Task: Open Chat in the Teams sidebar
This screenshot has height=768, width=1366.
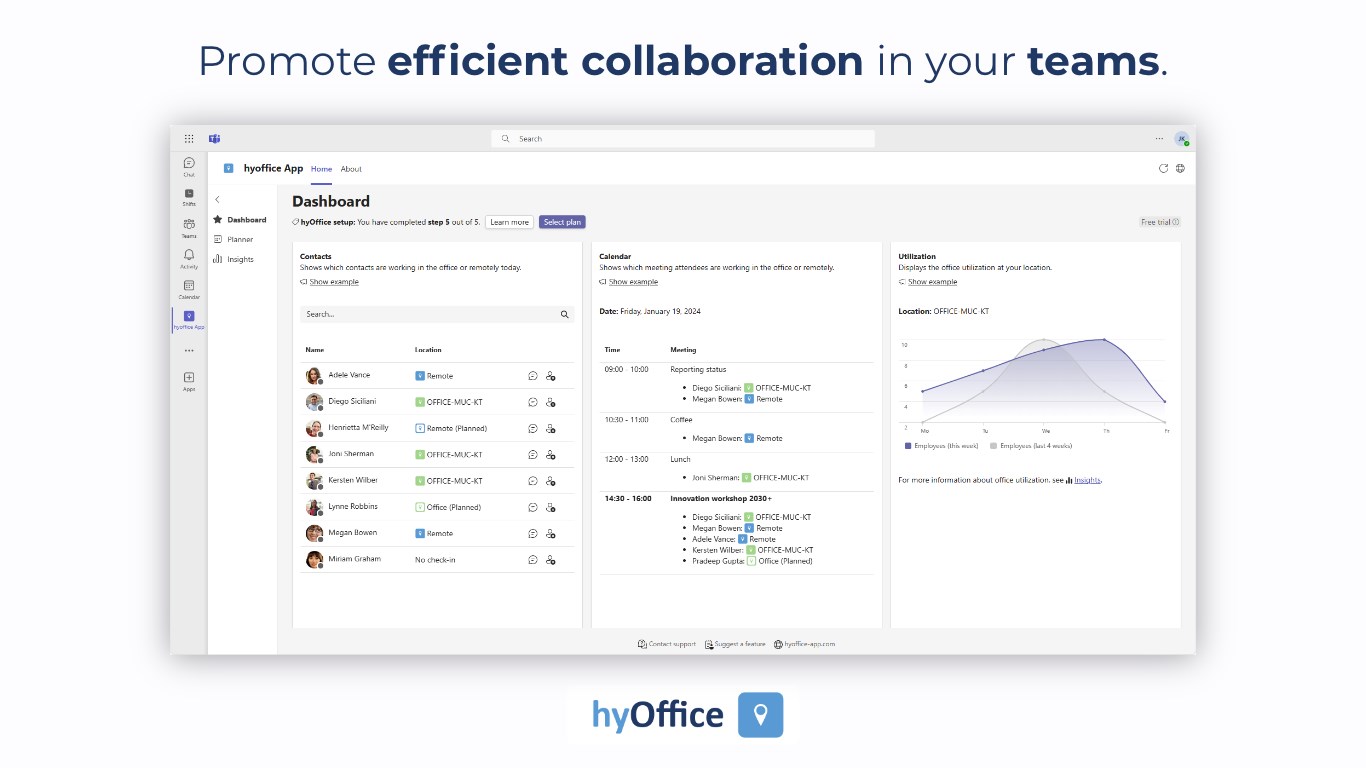Action: 189,166
